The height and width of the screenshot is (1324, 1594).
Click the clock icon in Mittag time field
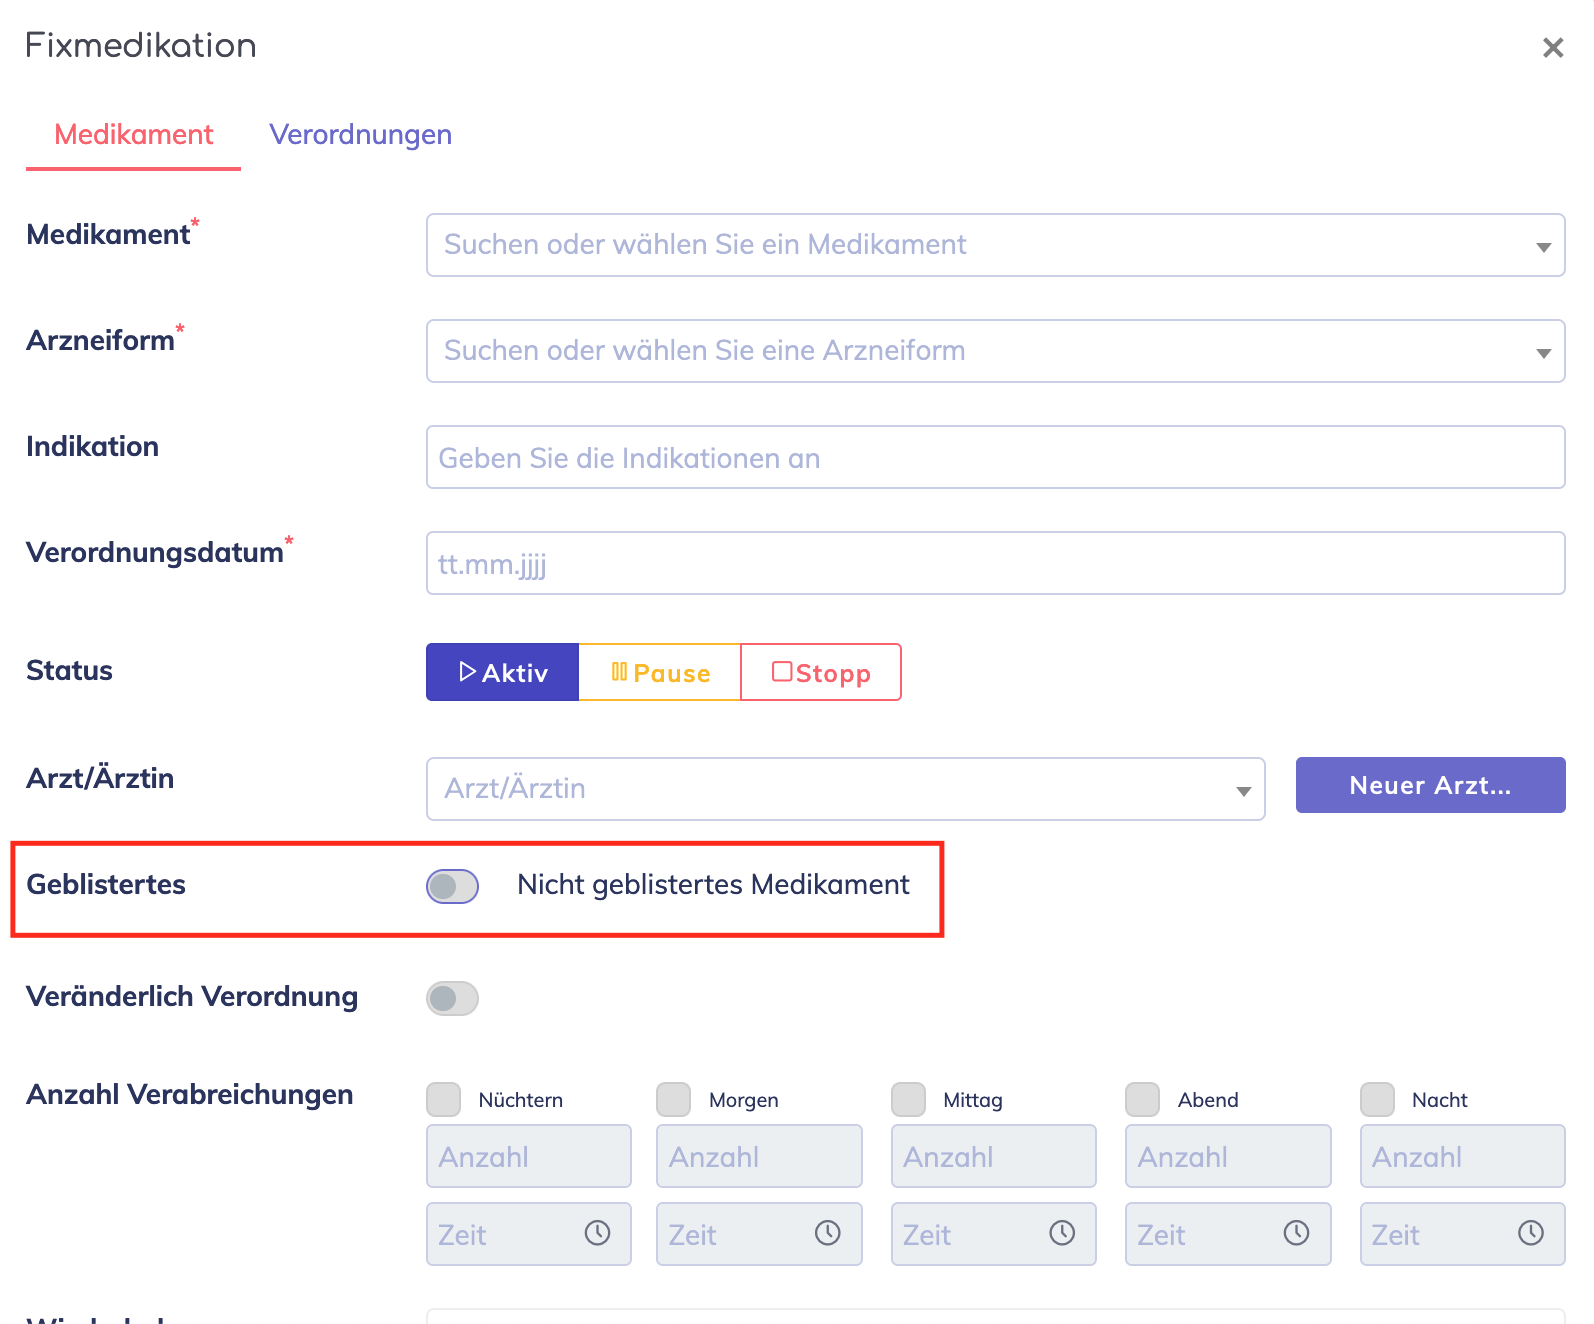(x=1062, y=1233)
